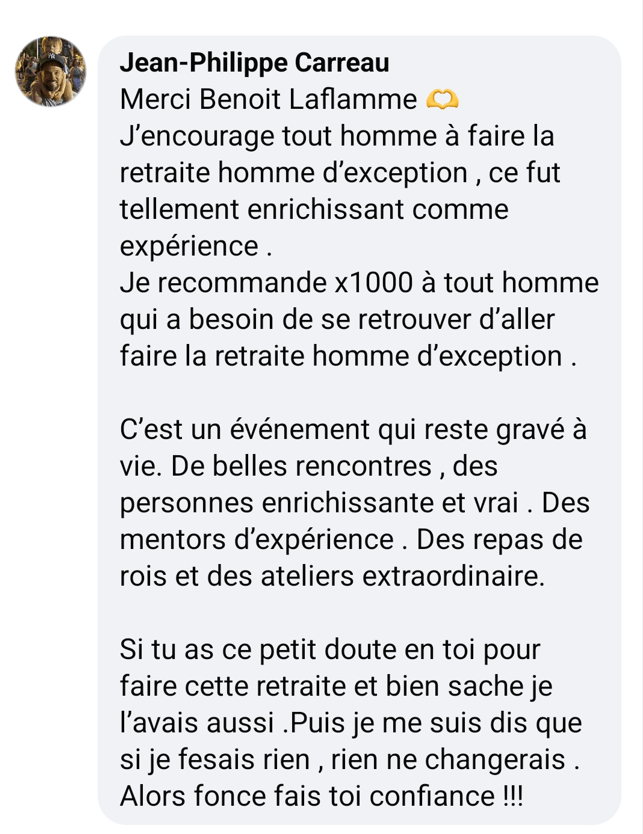This screenshot has width=643, height=834.
Task: Click the closing line "Alors fonce fais toi confiance"
Action: (x=321, y=797)
